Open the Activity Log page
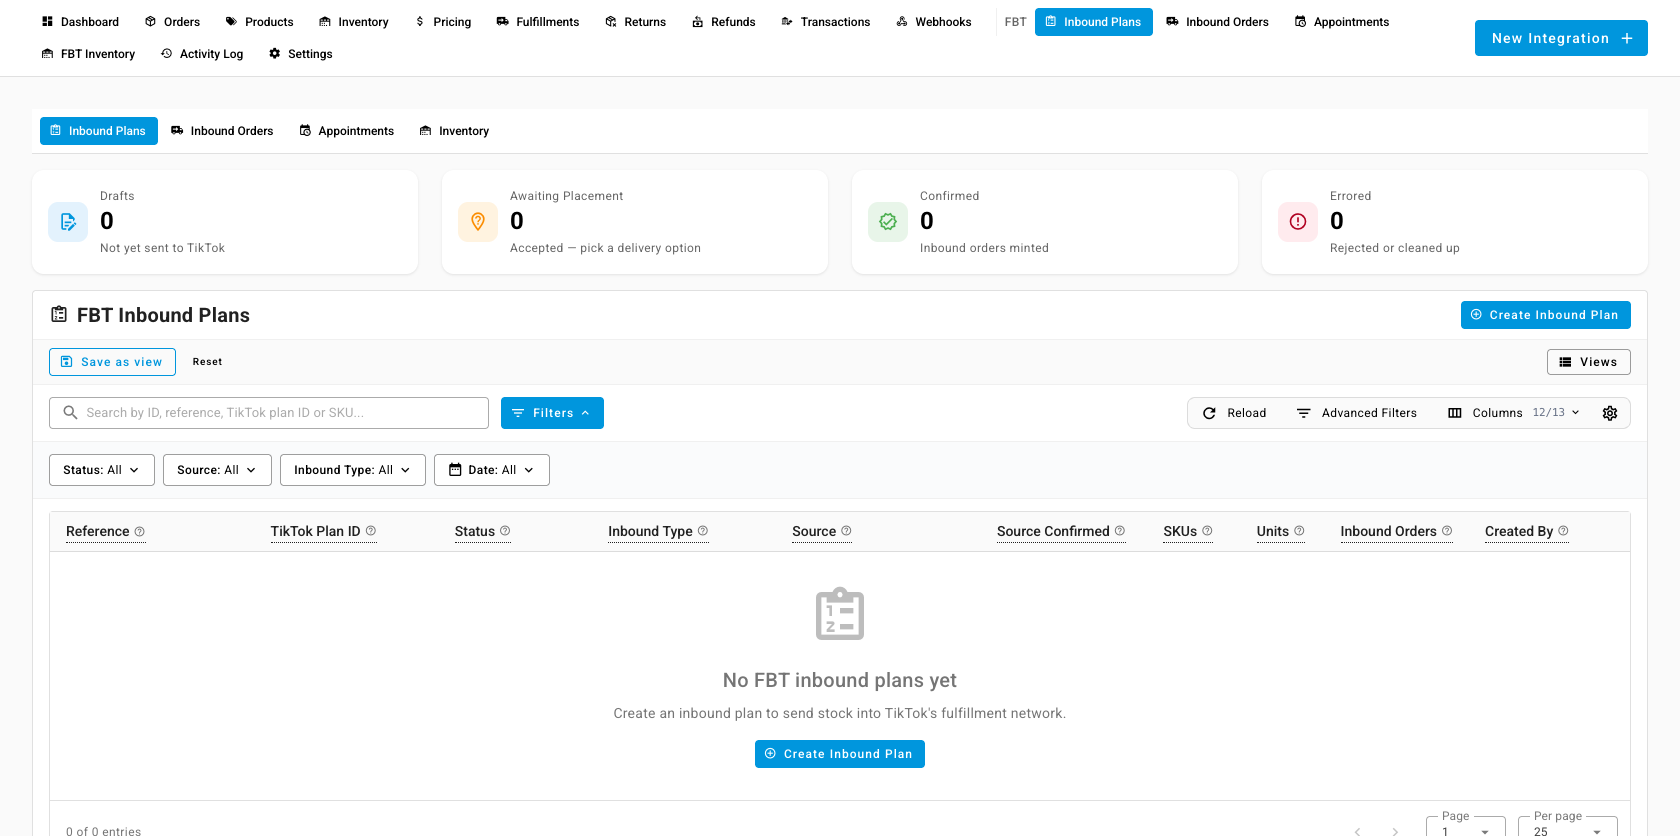 (202, 54)
